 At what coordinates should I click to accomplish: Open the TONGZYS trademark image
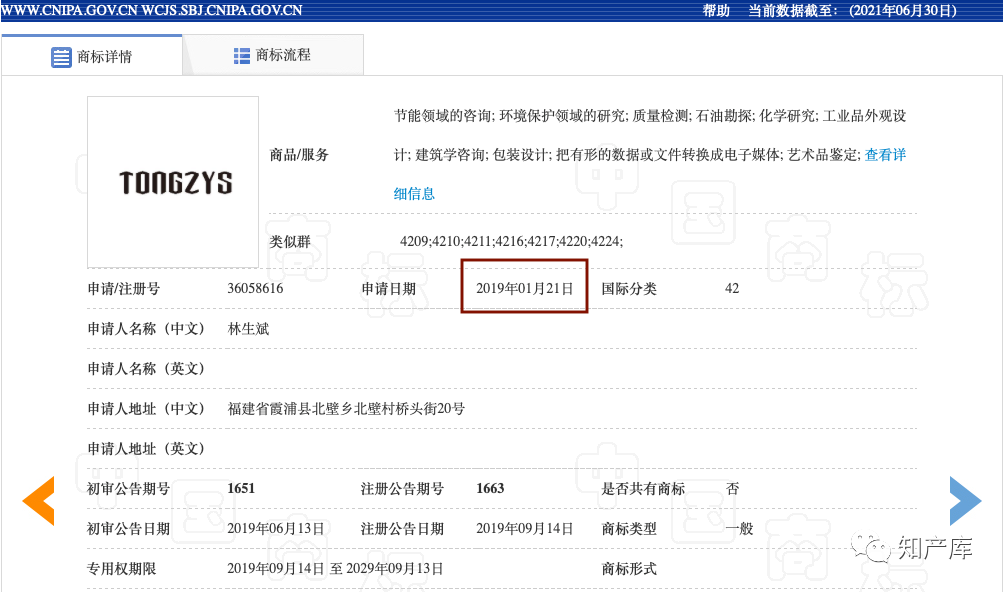(173, 182)
